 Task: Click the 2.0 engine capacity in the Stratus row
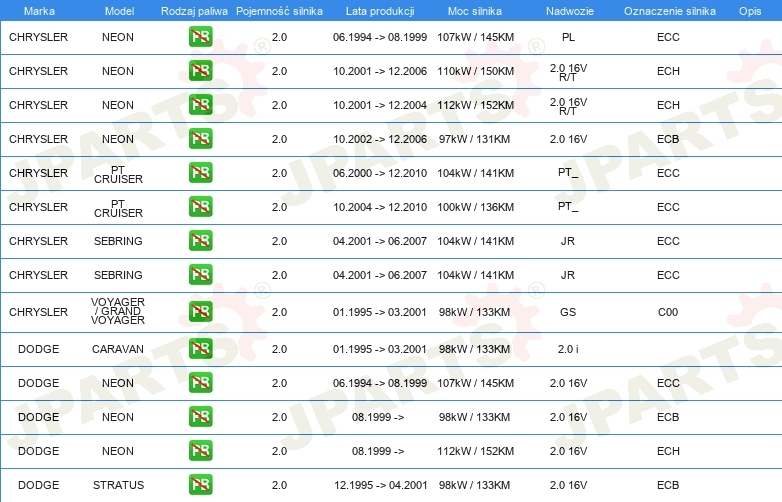coord(279,485)
